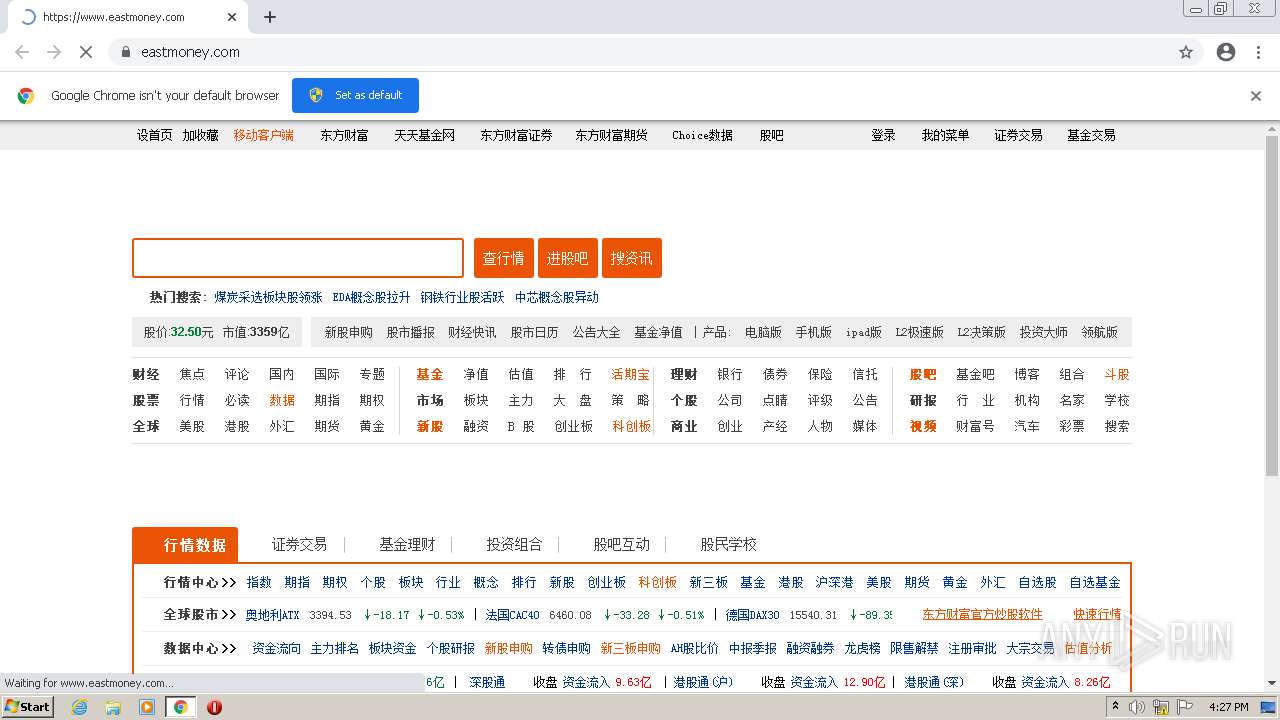Open 我的菜单 menu

[945, 135]
